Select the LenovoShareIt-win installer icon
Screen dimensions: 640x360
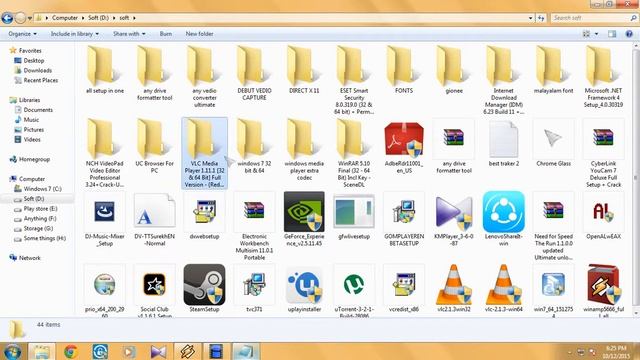click(x=503, y=211)
